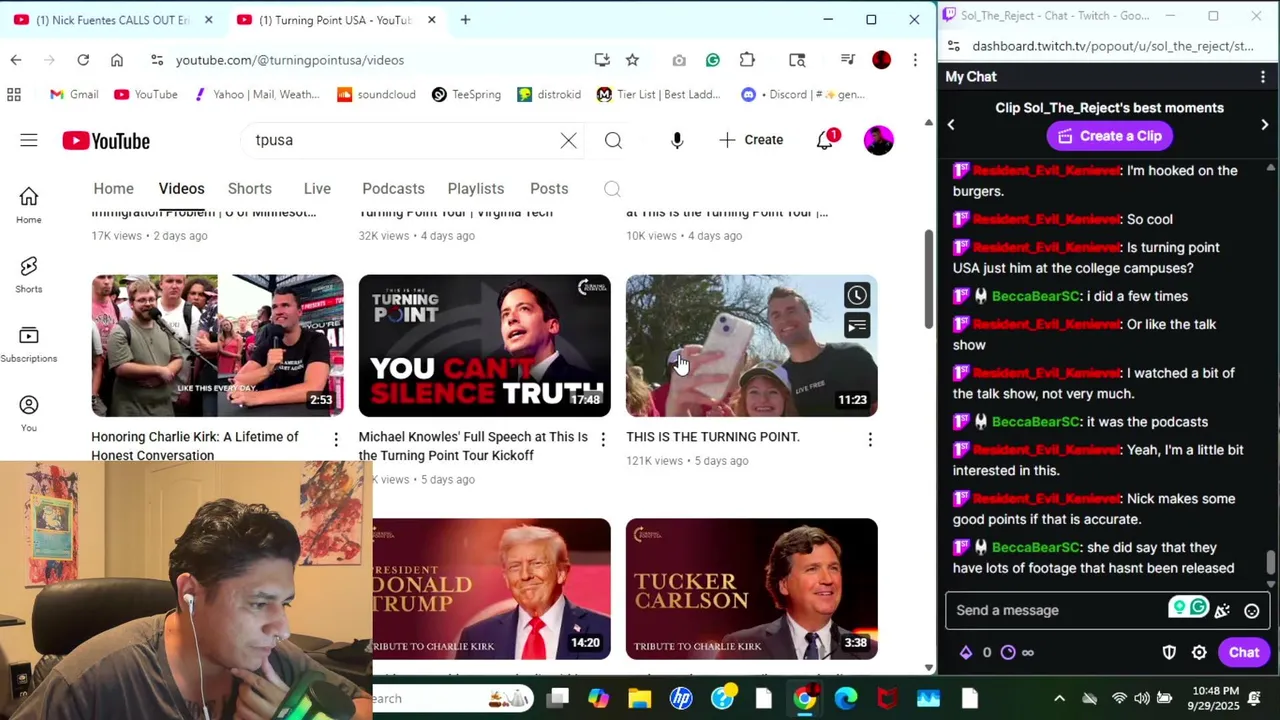
Task: Install the page as app icon
Action: click(x=602, y=60)
